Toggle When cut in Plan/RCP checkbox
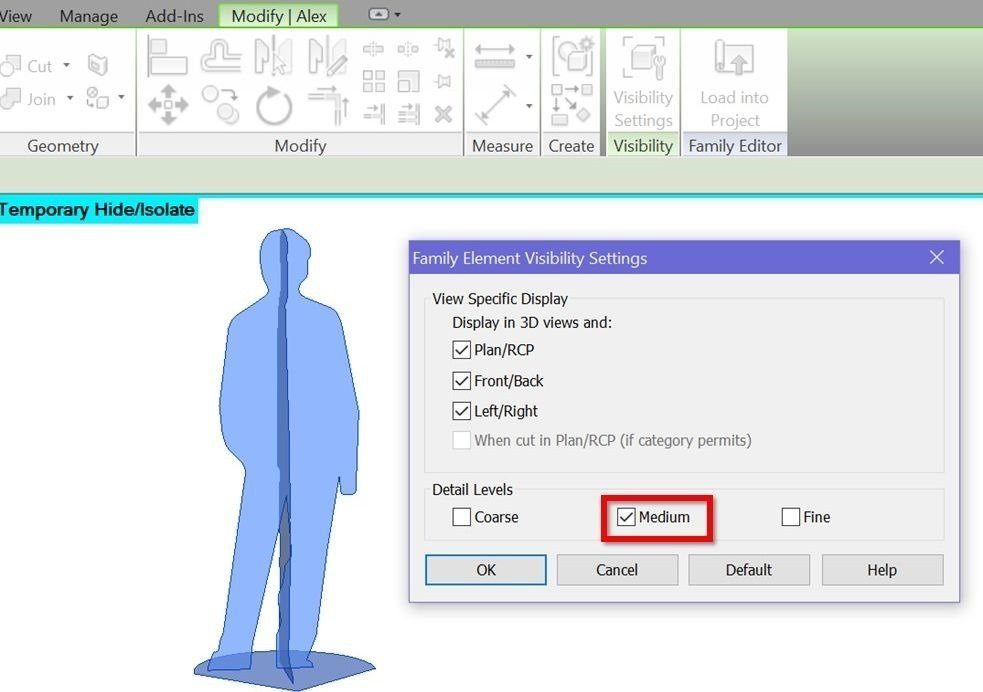The width and height of the screenshot is (983, 692). (461, 440)
